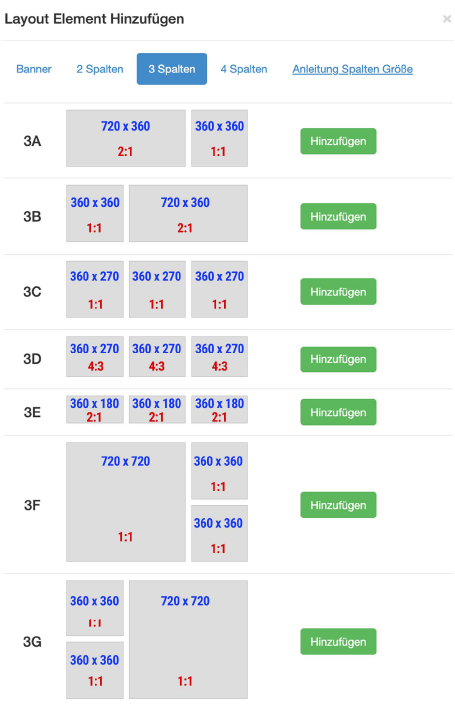
Task: Add layout 3C with Hinzufügen button
Action: [x=338, y=292]
